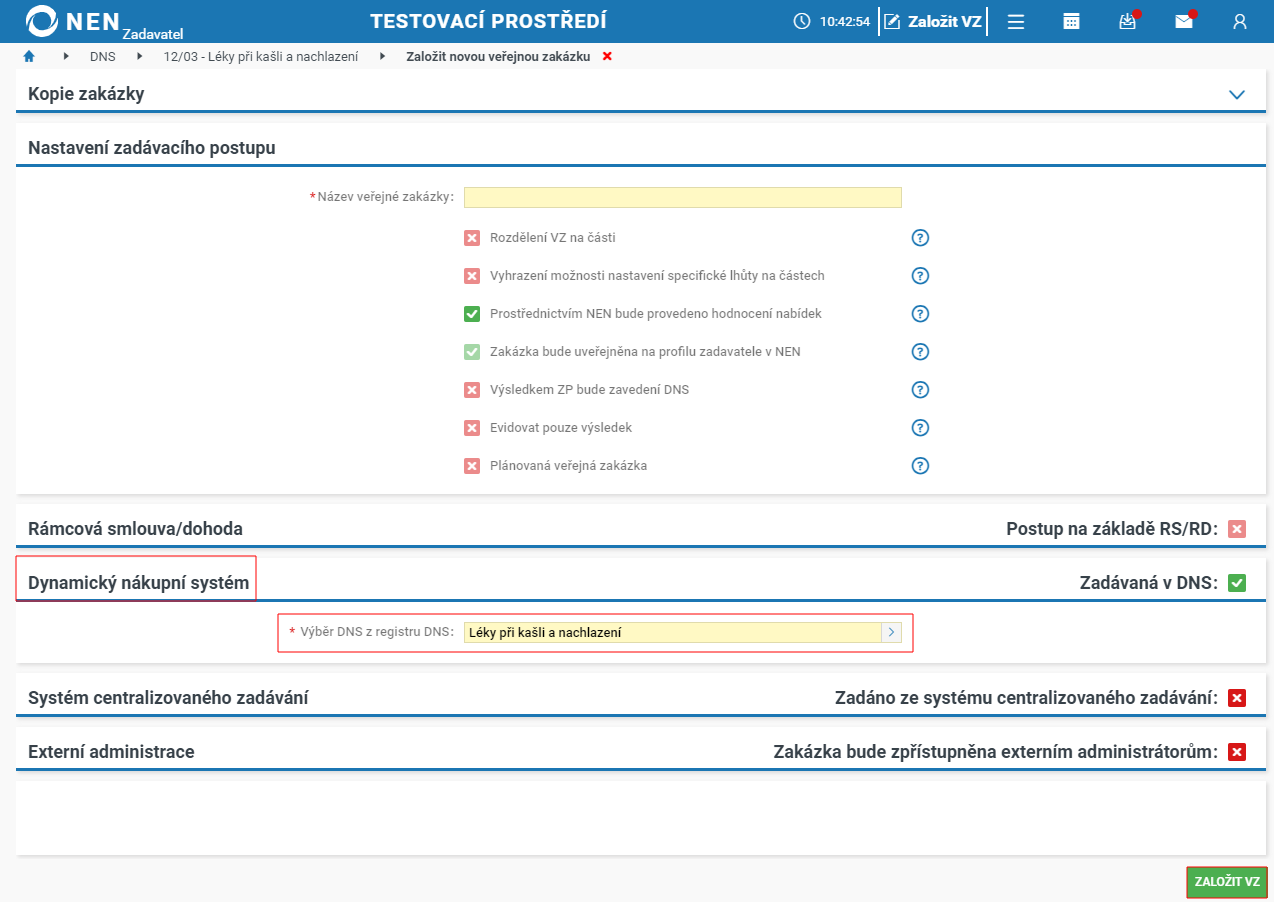Go to home via house icon
This screenshot has height=902, width=1274.
click(x=29, y=56)
